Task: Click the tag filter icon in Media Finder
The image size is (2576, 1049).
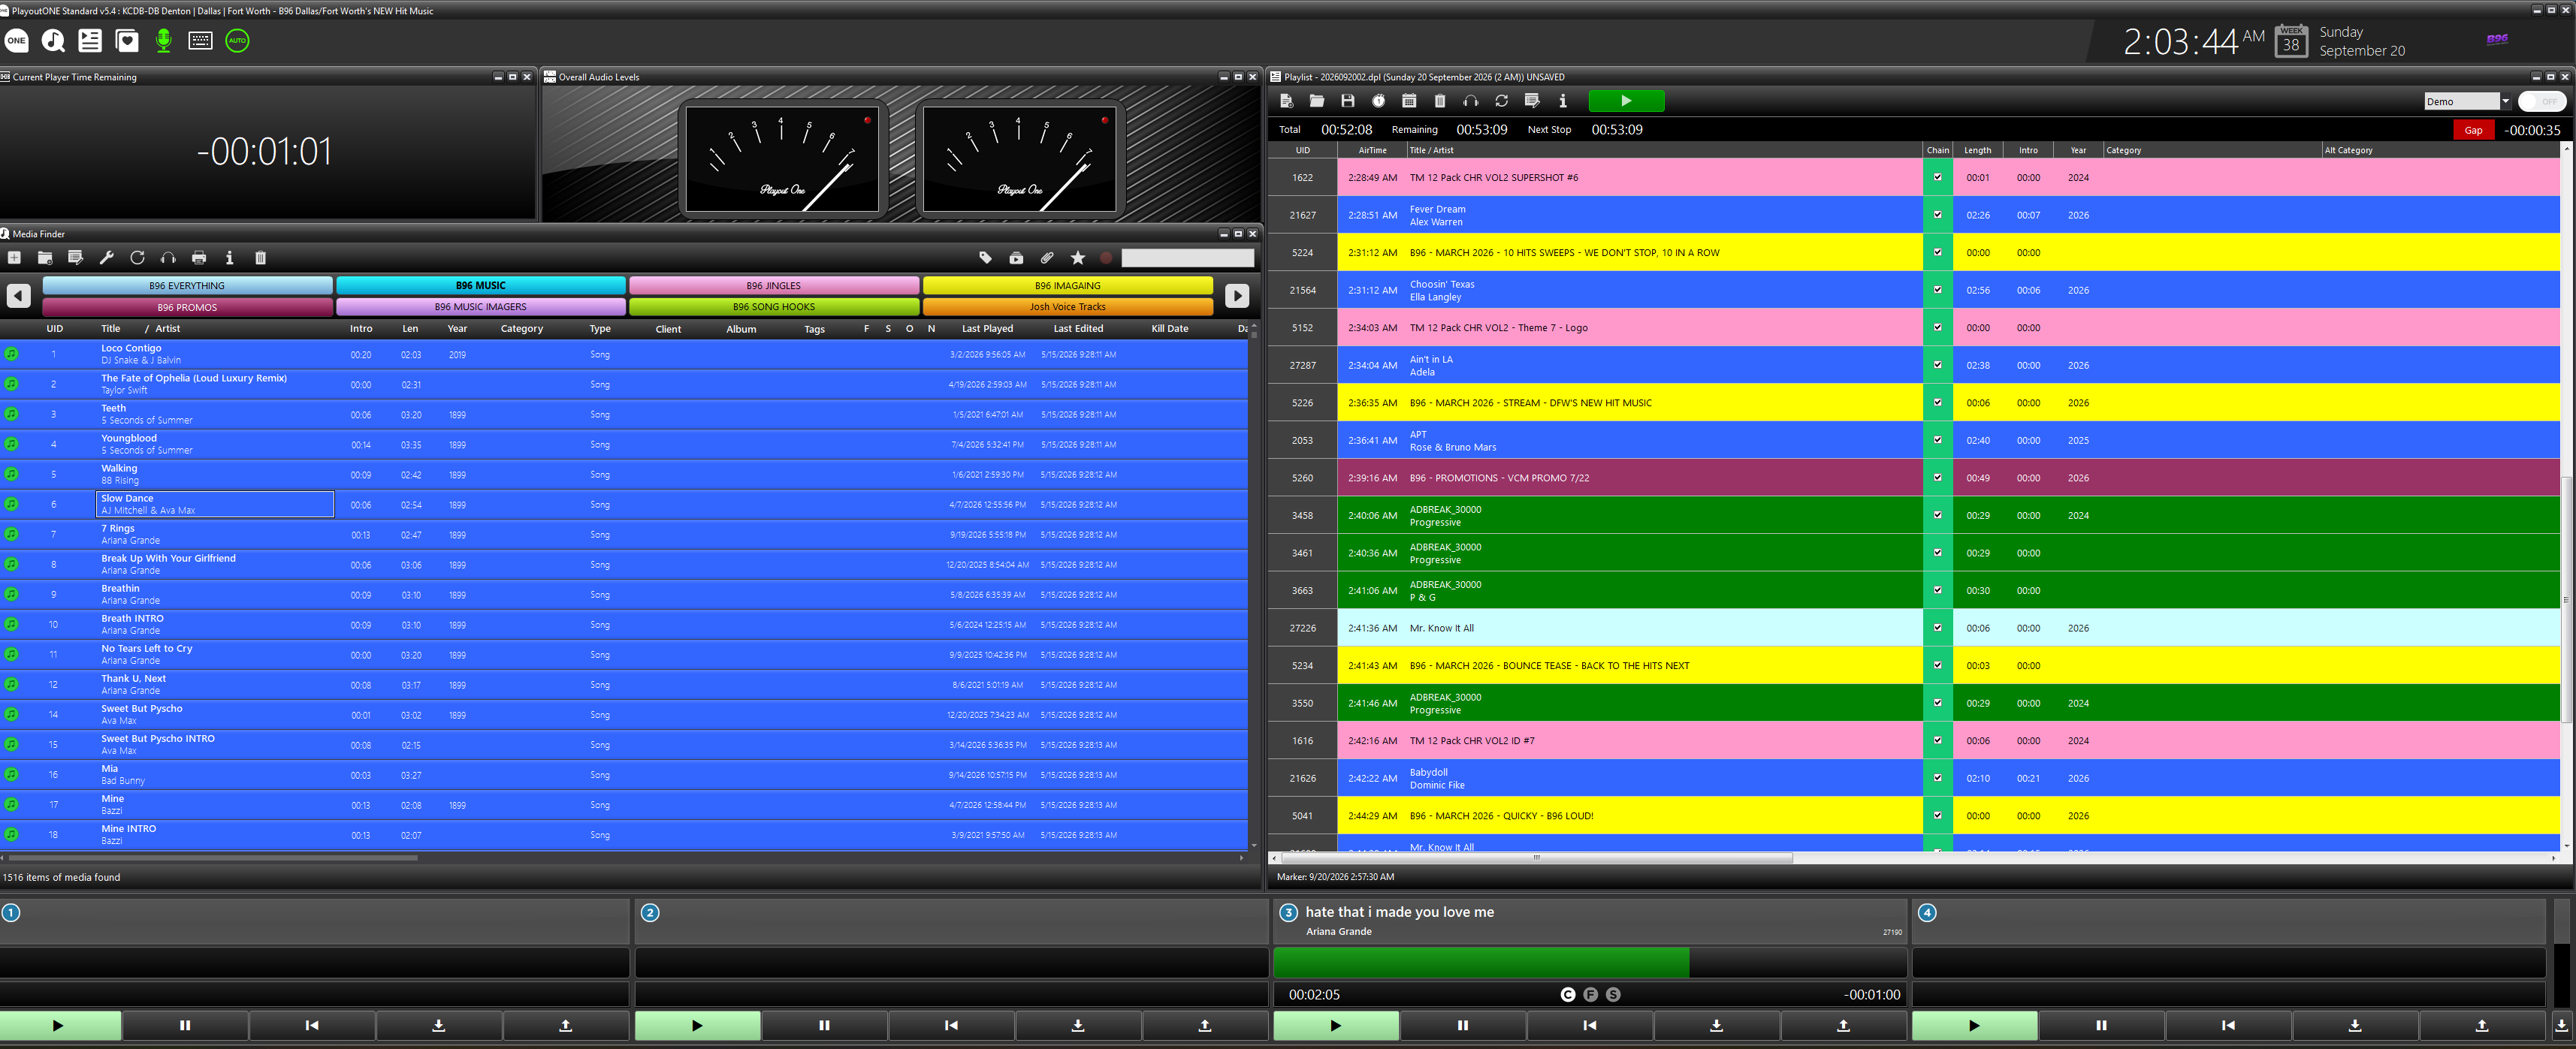Action: tap(985, 258)
